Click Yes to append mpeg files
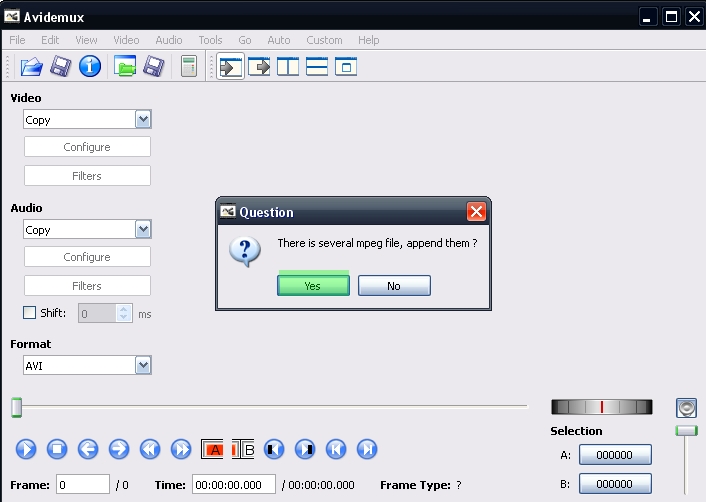This screenshot has height=502, width=706. [x=313, y=285]
